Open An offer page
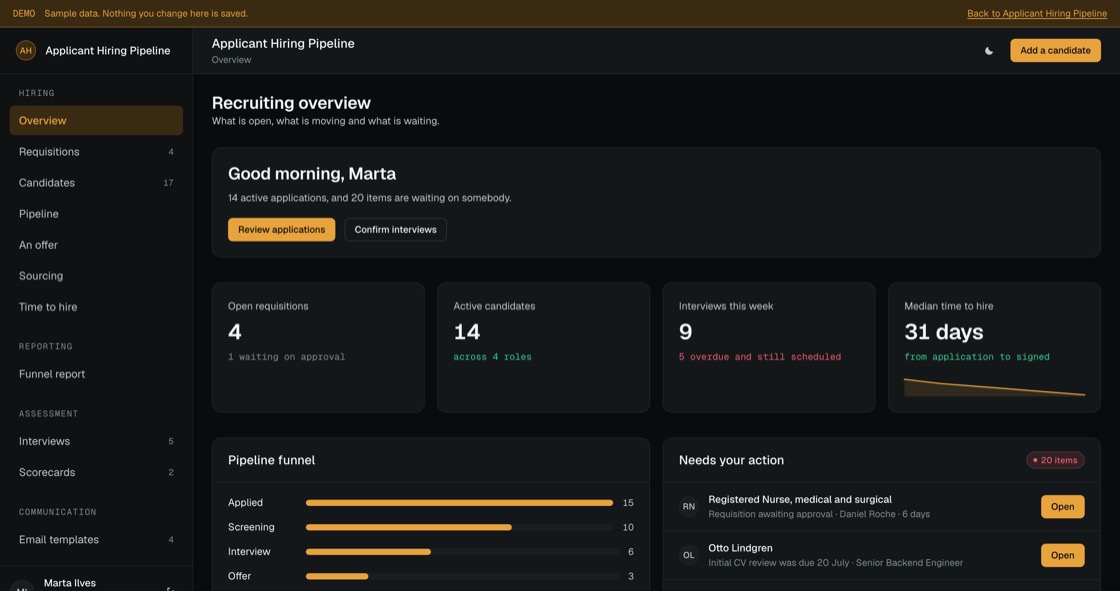This screenshot has width=1120, height=591. click(x=96, y=245)
